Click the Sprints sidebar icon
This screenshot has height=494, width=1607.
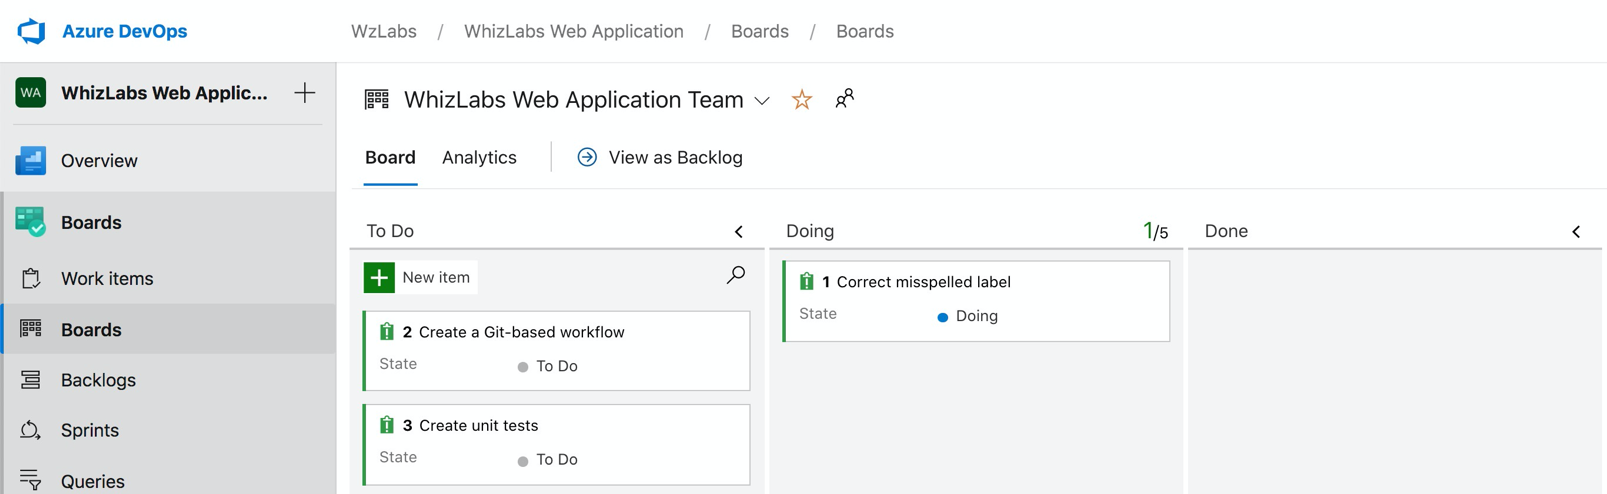31,430
